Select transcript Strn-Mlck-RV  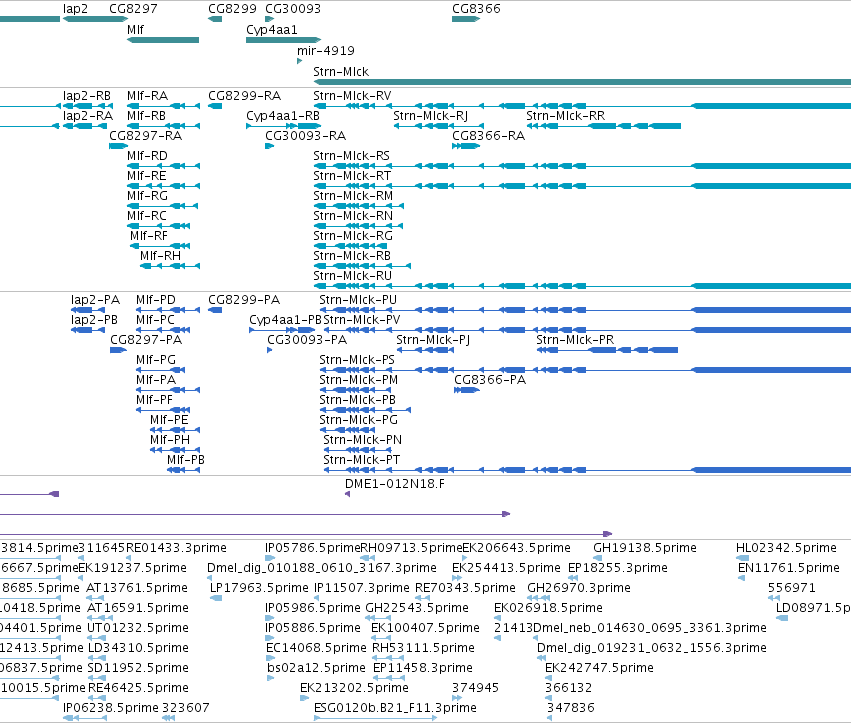(x=352, y=96)
